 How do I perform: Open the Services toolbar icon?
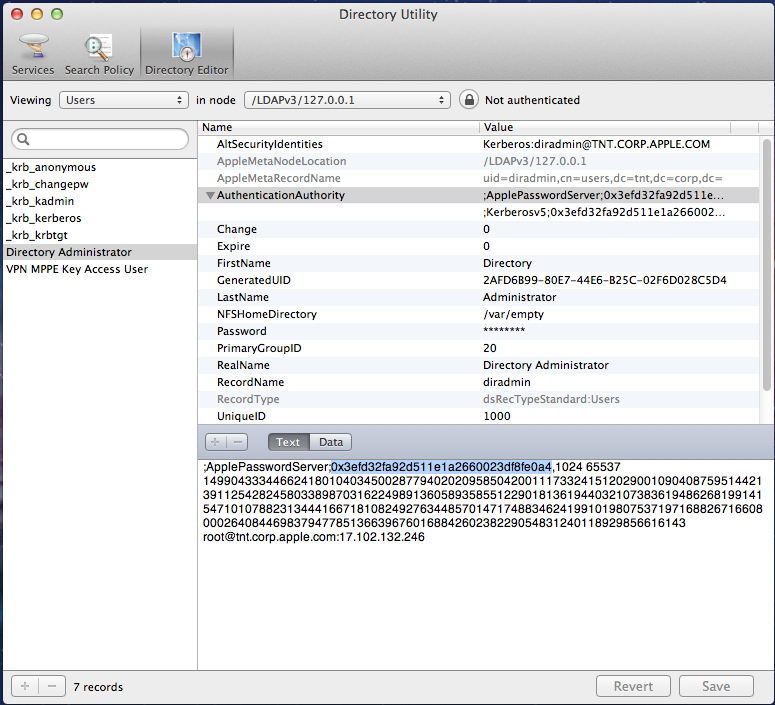coord(33,53)
